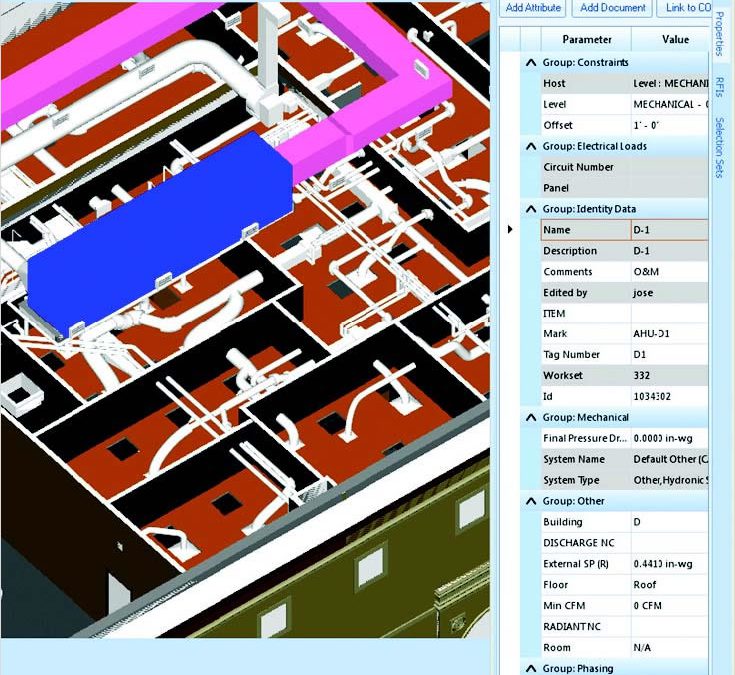
Task: Click the row indicator arrow beside Name
Action: (x=510, y=230)
